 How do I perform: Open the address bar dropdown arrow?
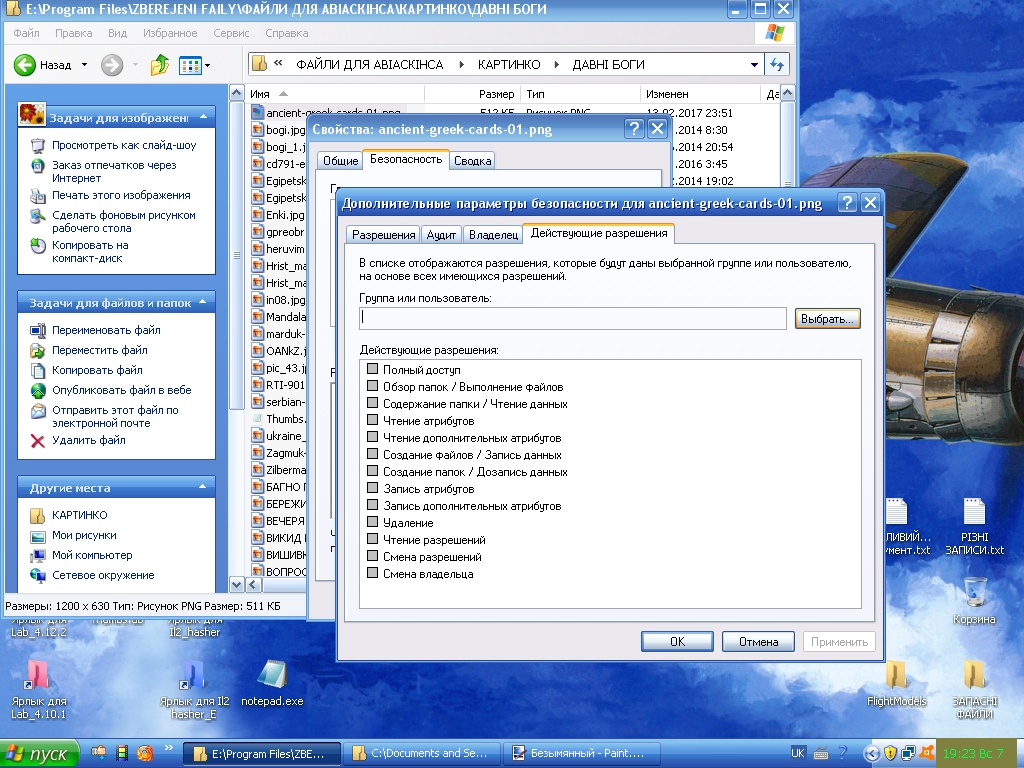point(754,65)
